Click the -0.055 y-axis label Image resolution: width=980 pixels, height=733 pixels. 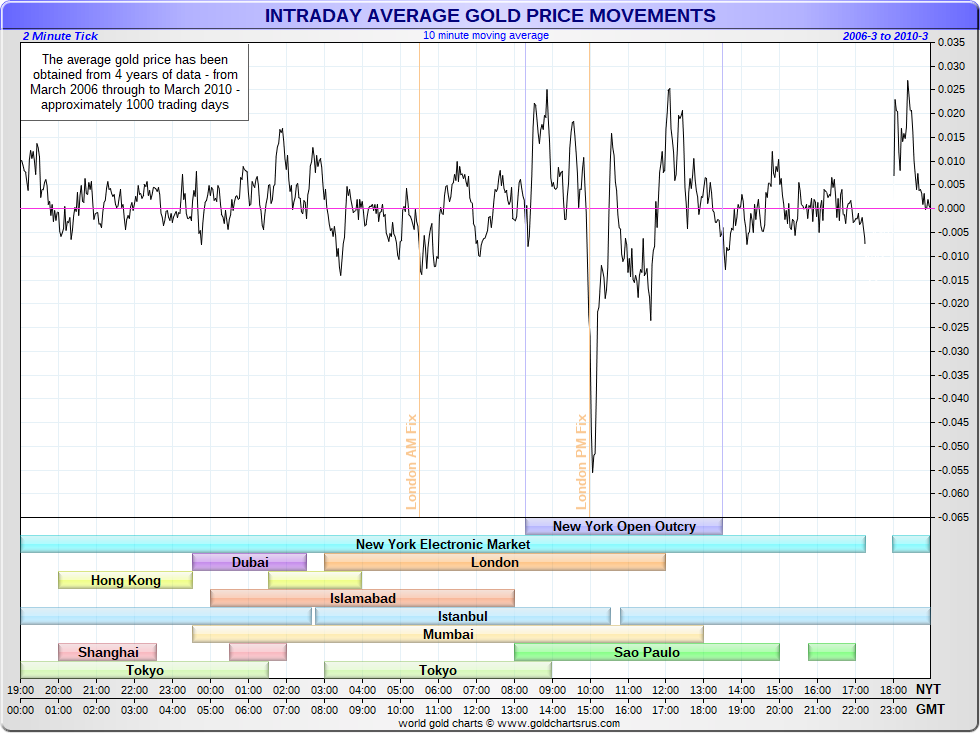coord(951,470)
